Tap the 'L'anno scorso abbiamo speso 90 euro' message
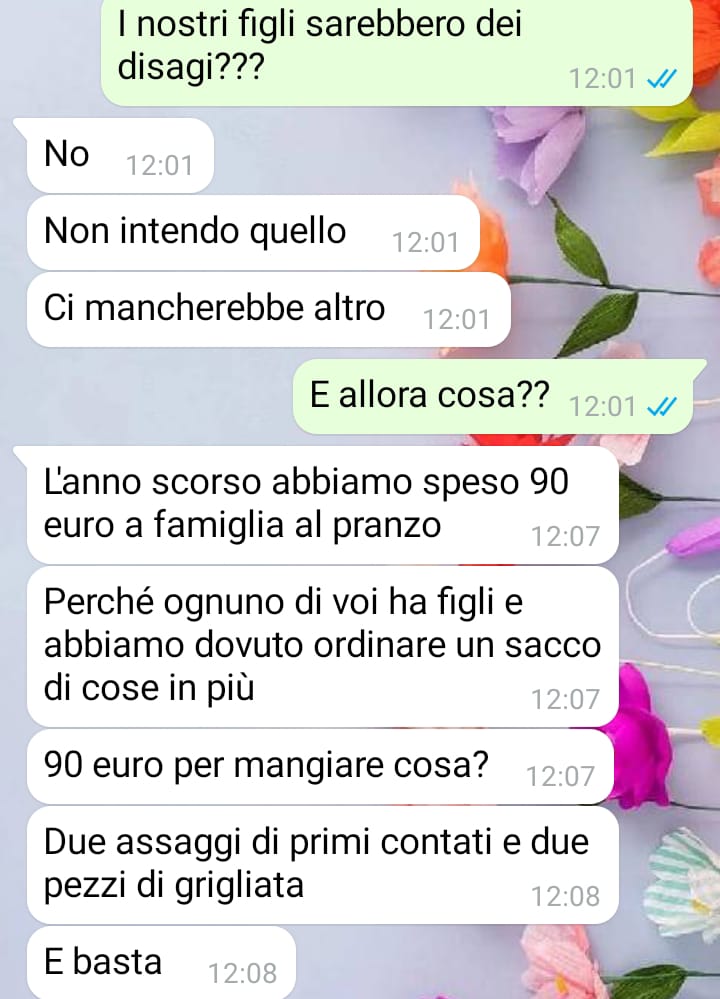 322,505
